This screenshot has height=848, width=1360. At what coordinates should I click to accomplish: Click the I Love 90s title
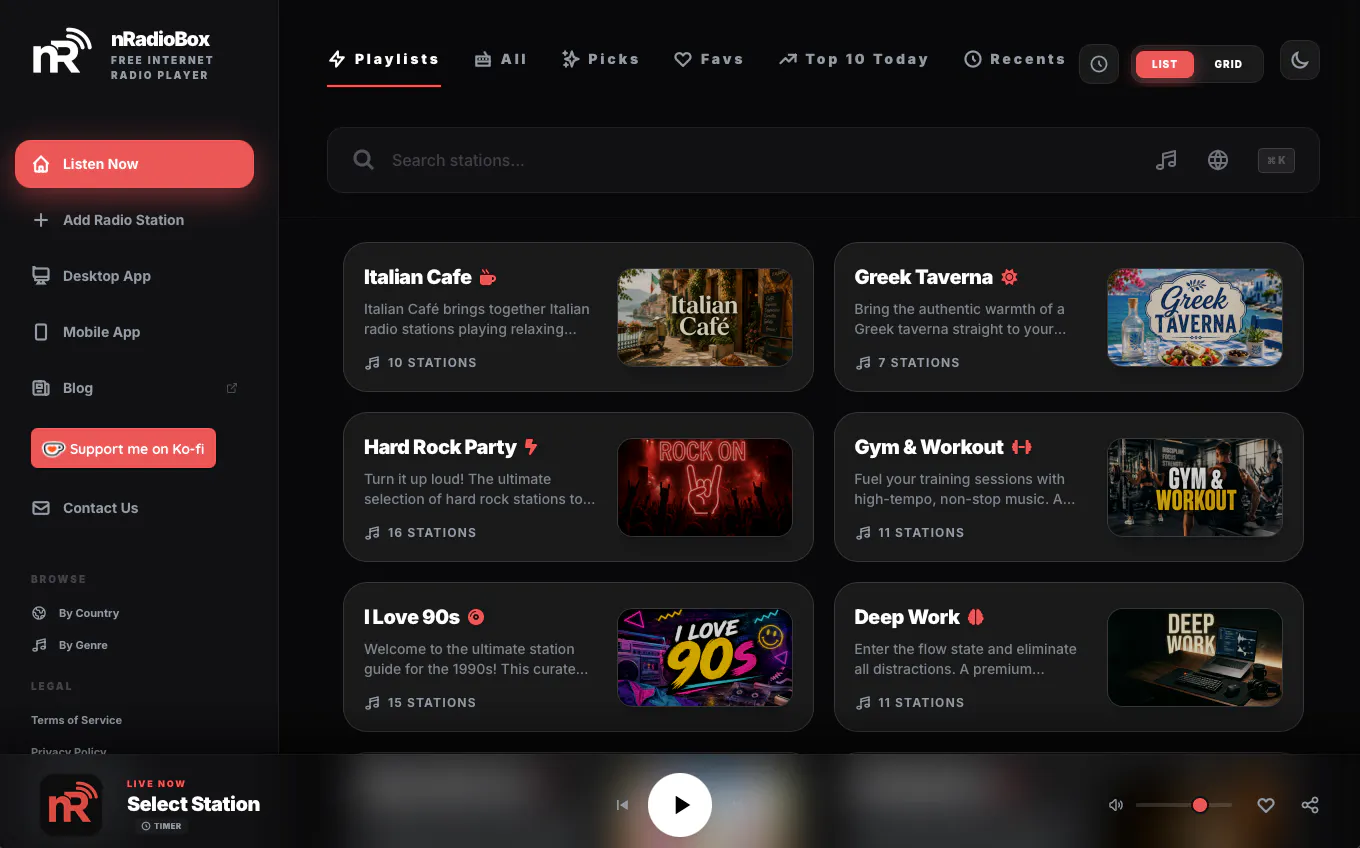[412, 617]
